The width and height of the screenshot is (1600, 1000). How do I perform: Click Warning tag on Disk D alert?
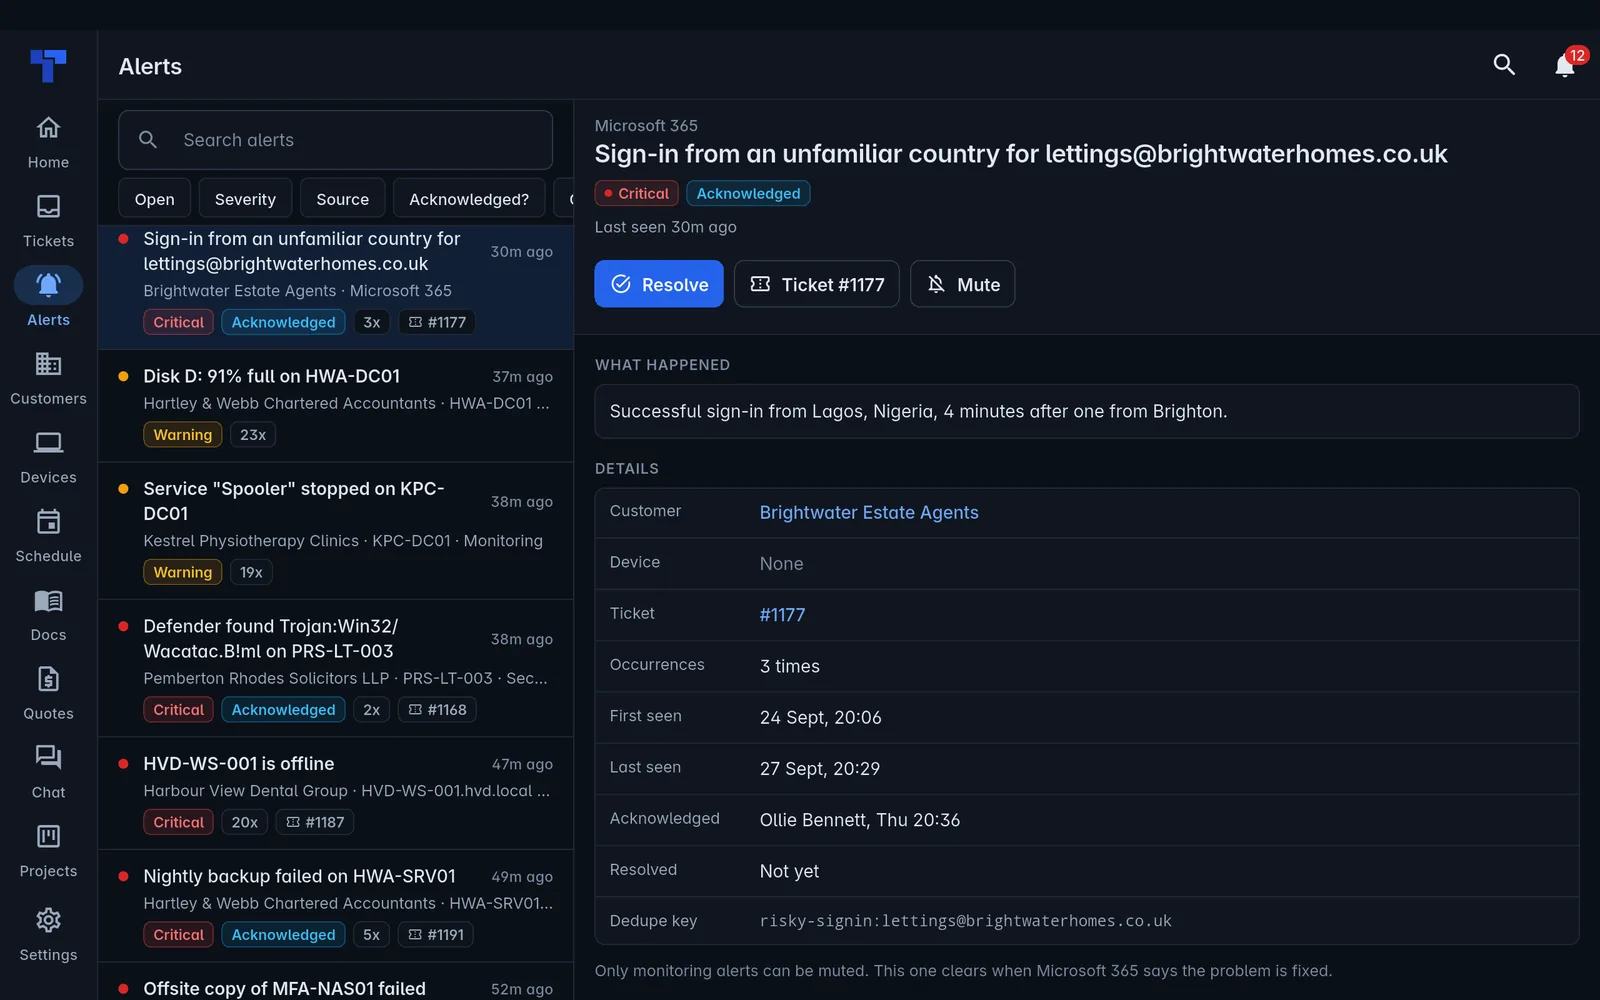(182, 435)
